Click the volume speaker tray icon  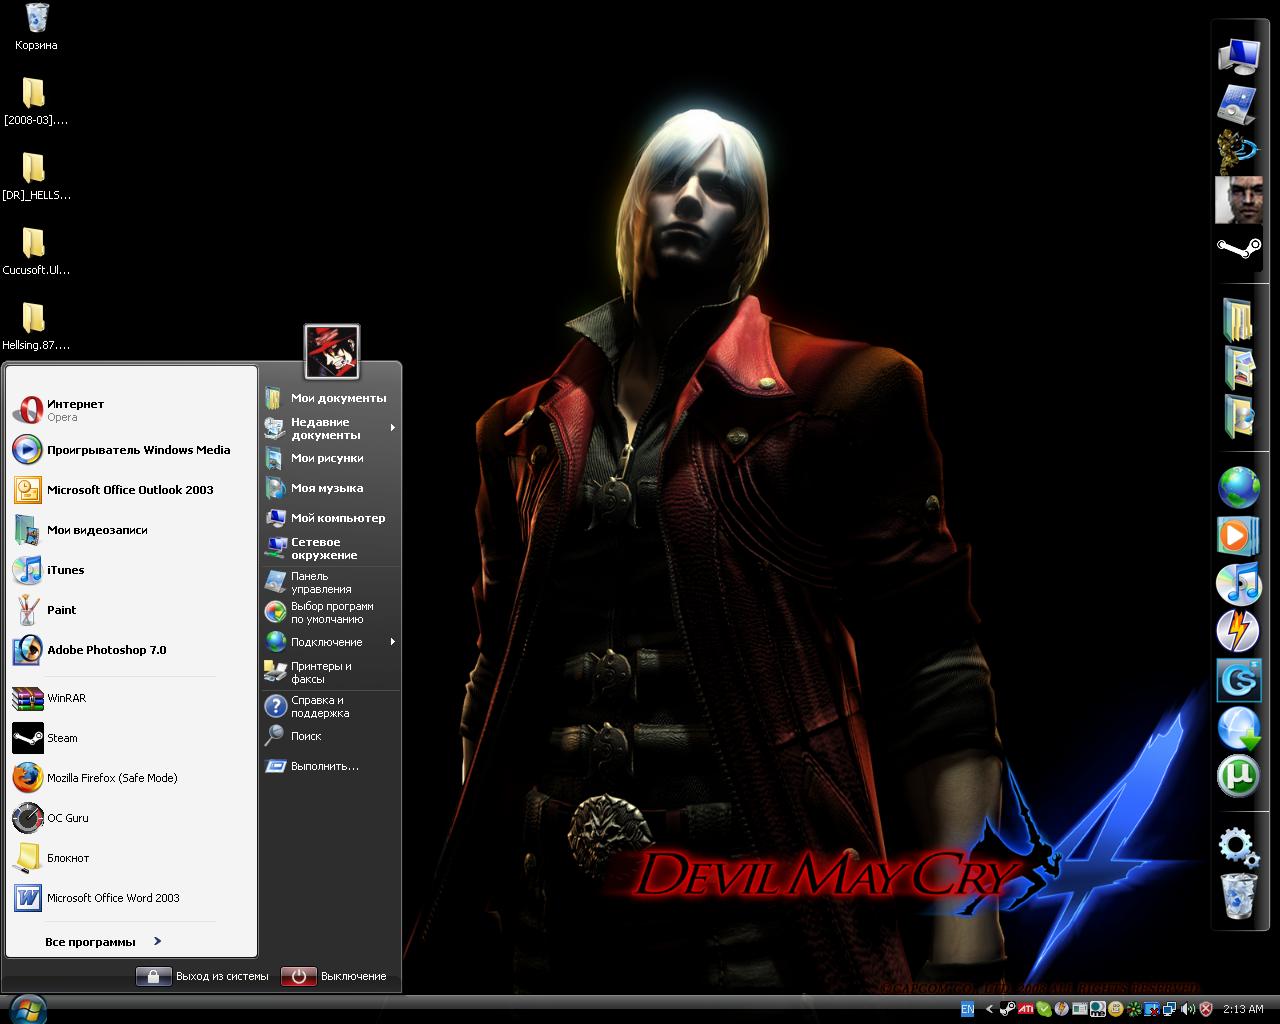coord(1187,1009)
